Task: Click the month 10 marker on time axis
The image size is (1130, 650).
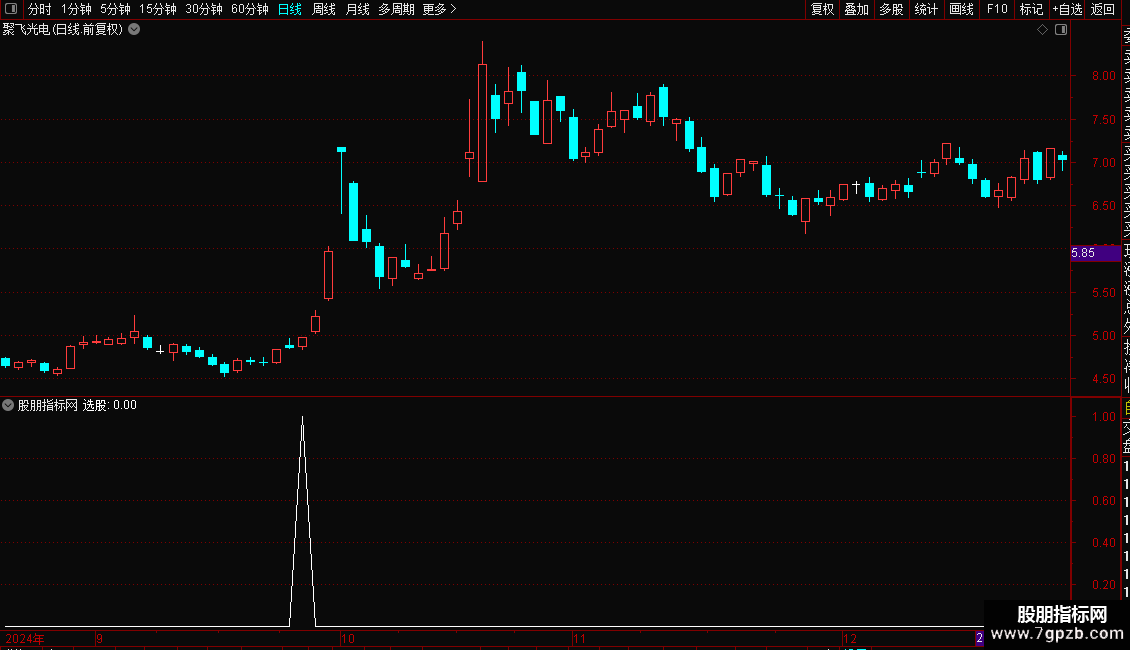Action: 348,638
